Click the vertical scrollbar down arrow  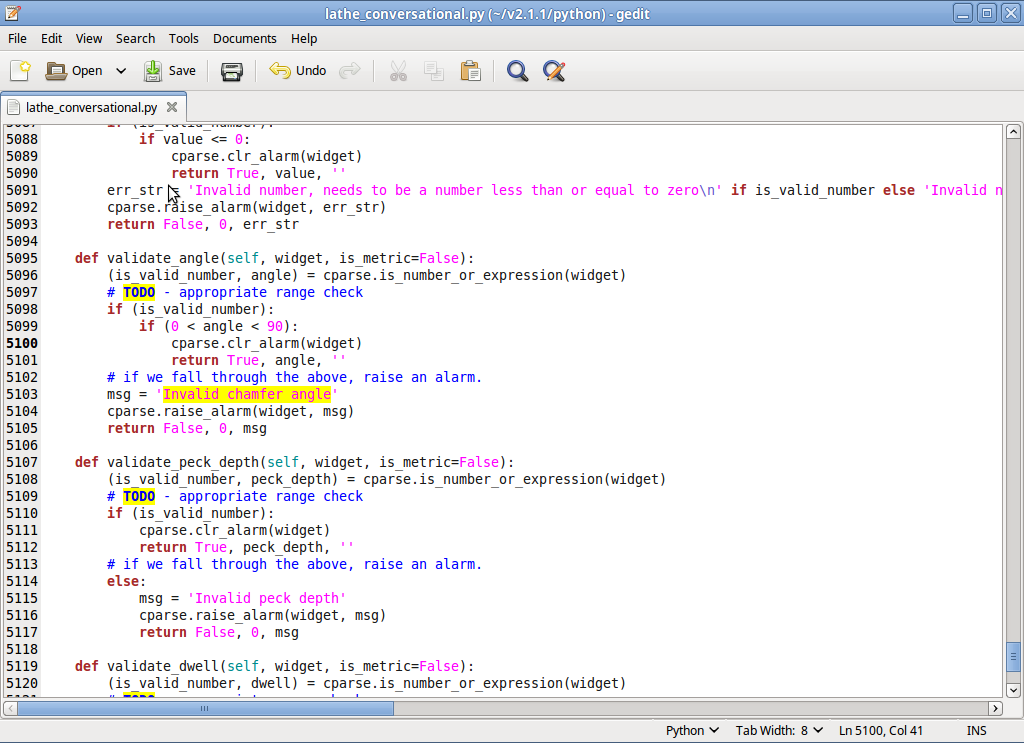point(1013,689)
